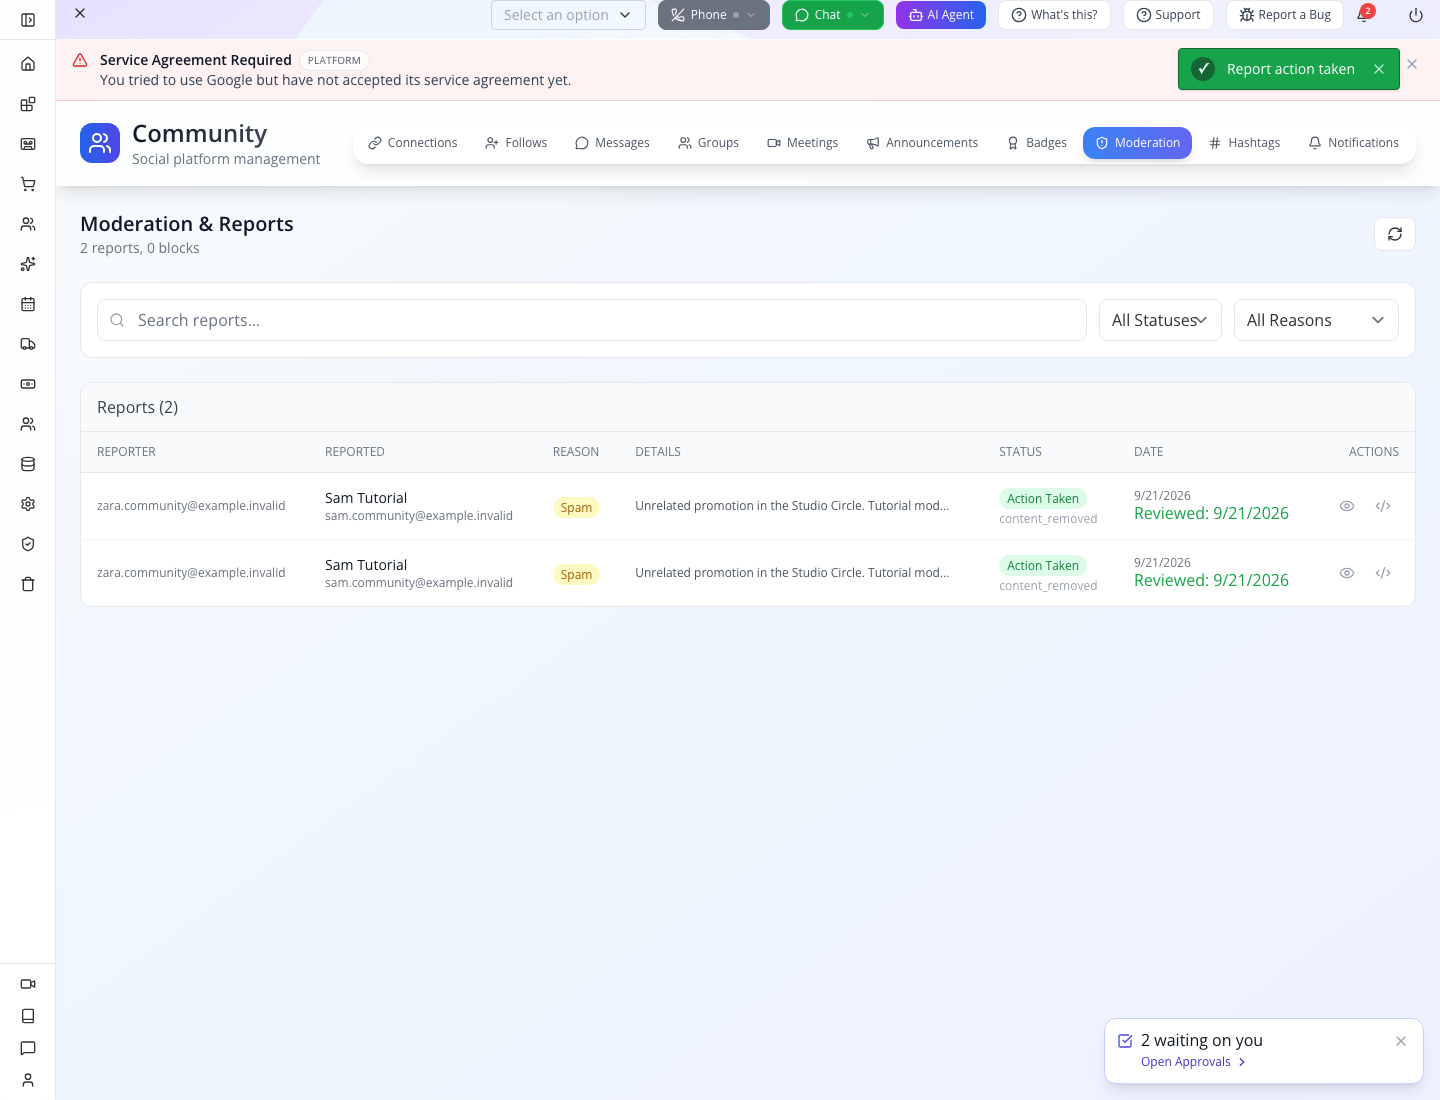This screenshot has height=1100, width=1440.
Task: Open the settings gear sidebar icon
Action: 28,504
